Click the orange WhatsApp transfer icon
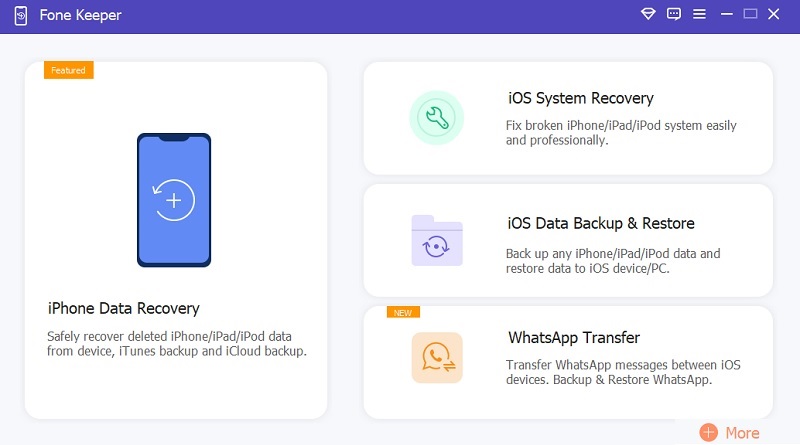The width and height of the screenshot is (800, 445). pos(437,358)
